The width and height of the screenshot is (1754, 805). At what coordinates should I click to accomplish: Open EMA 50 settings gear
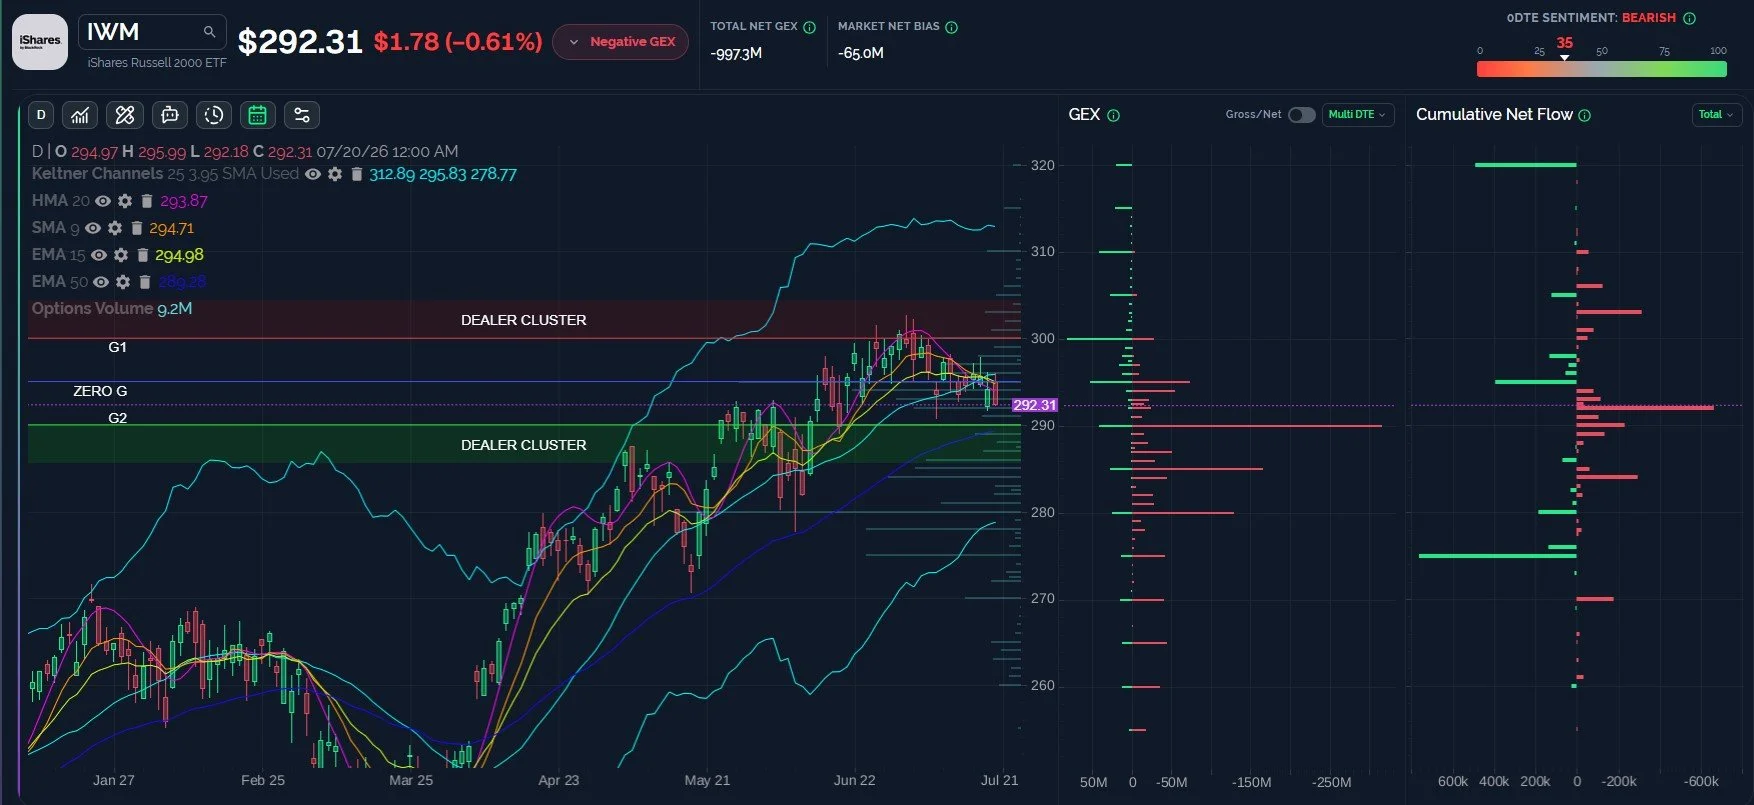(123, 282)
